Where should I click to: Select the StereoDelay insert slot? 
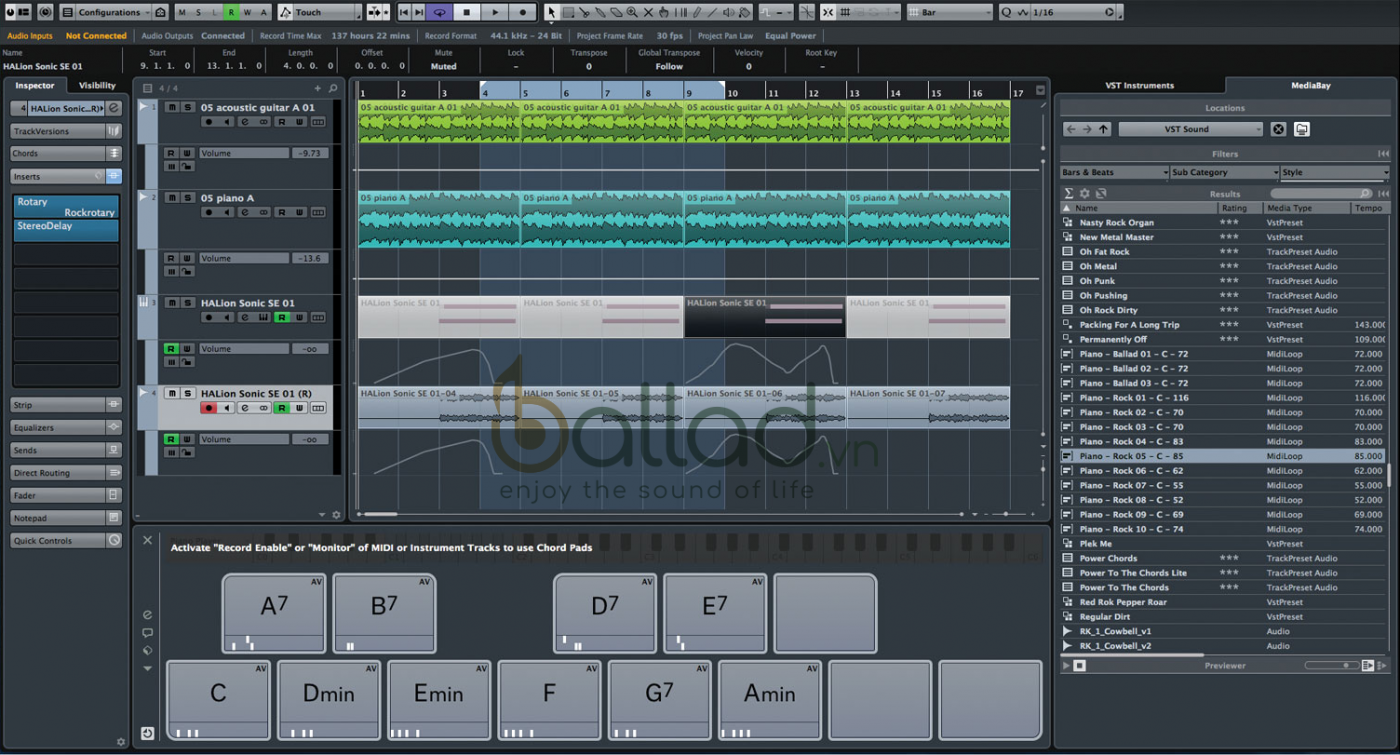pyautogui.click(x=66, y=230)
